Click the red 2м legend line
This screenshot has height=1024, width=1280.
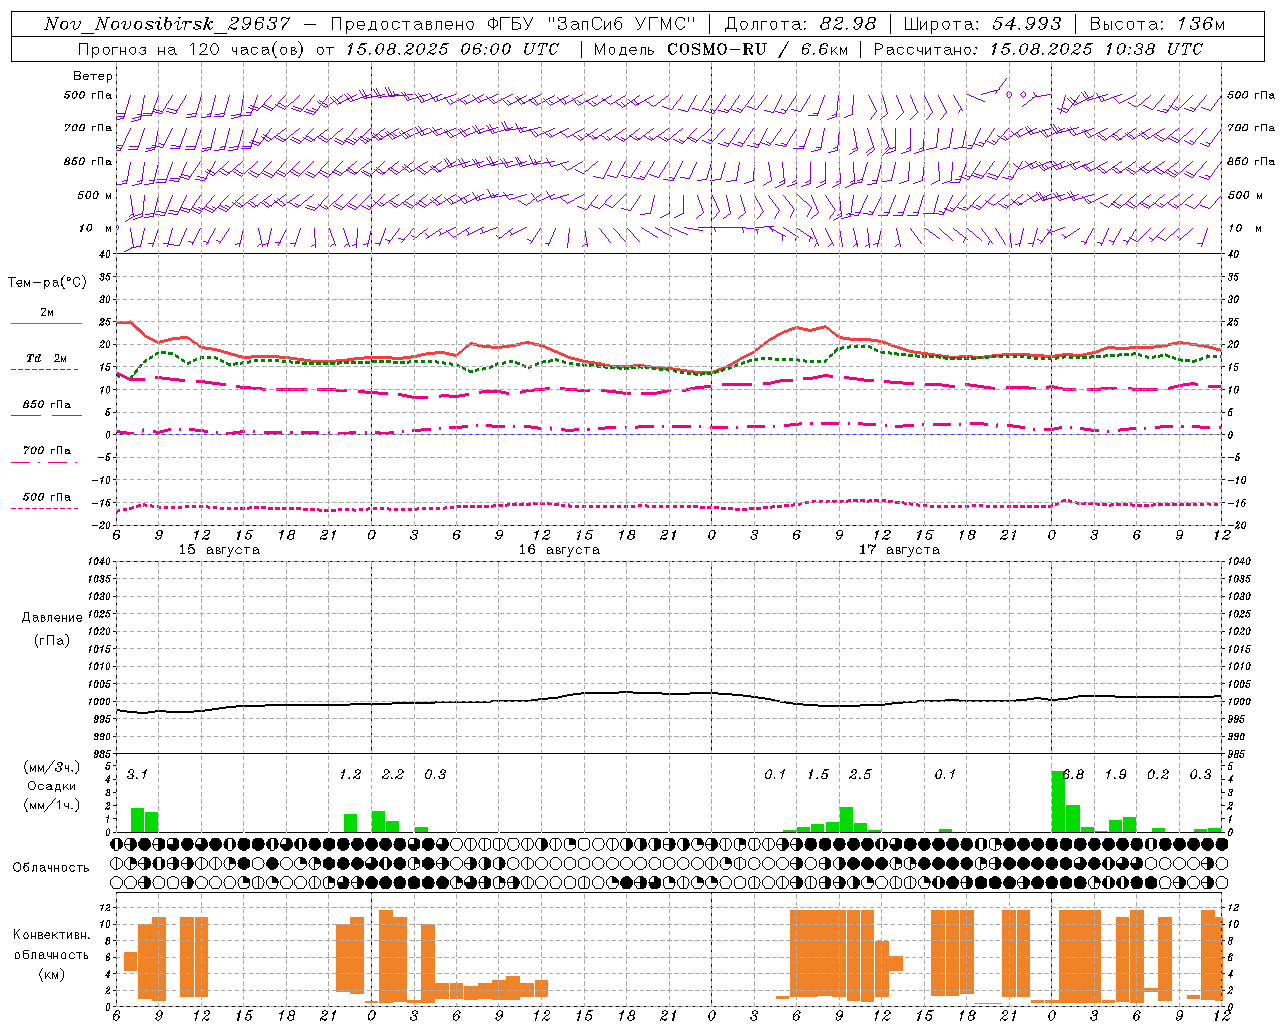[46, 324]
